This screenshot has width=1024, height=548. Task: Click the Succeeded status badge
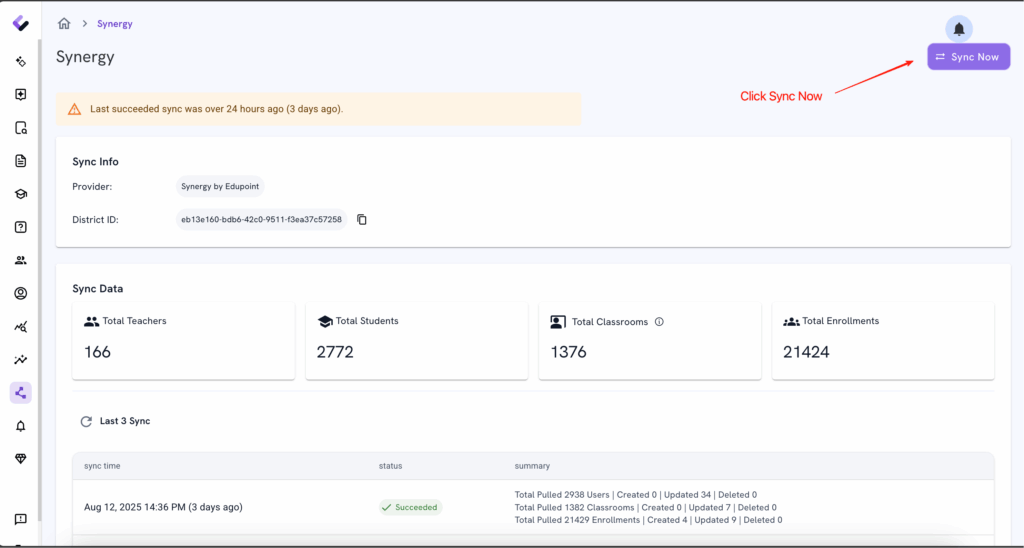tap(410, 507)
